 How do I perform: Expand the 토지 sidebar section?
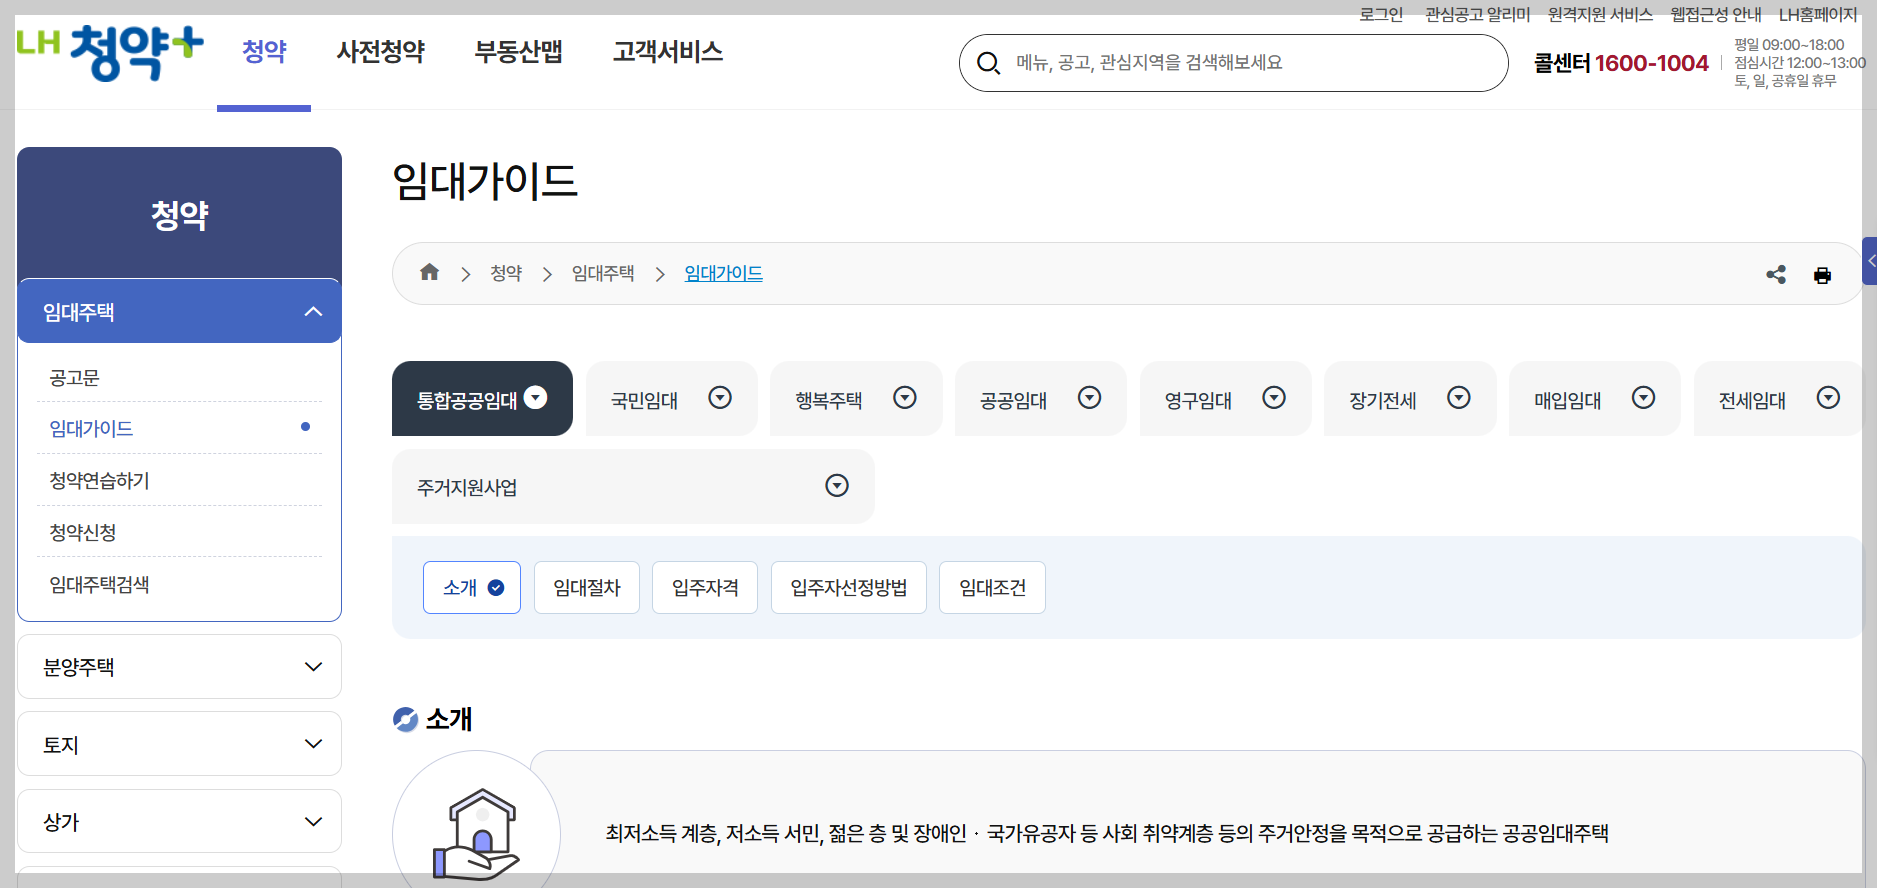(x=180, y=744)
